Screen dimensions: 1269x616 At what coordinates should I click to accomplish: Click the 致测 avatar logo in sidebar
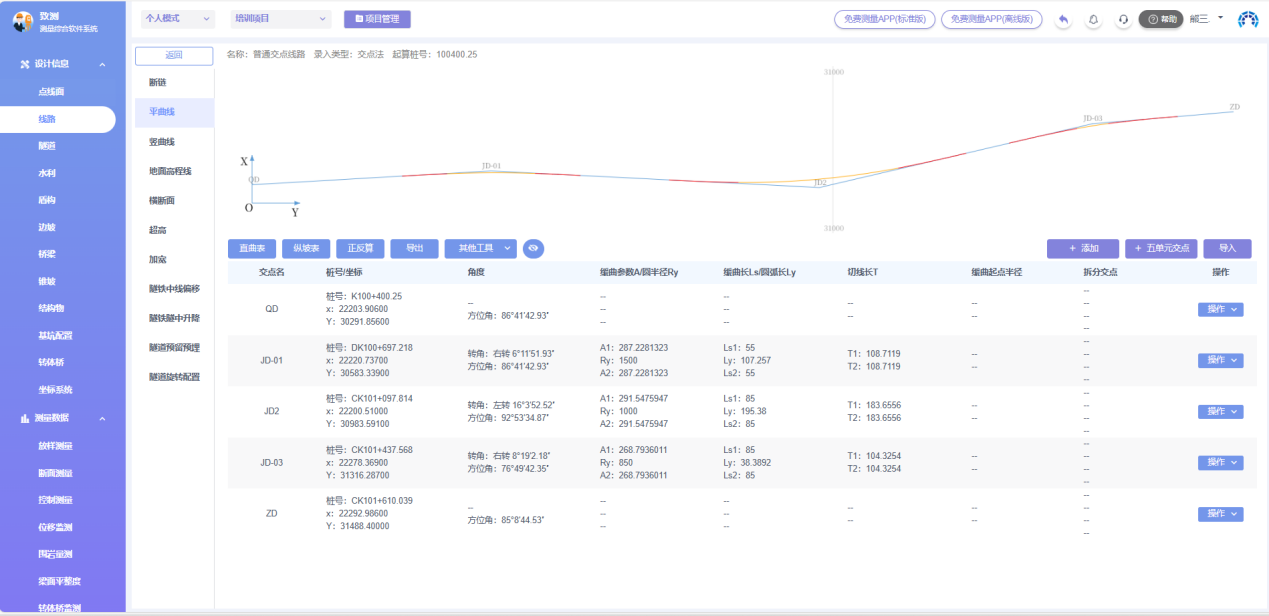click(x=23, y=22)
